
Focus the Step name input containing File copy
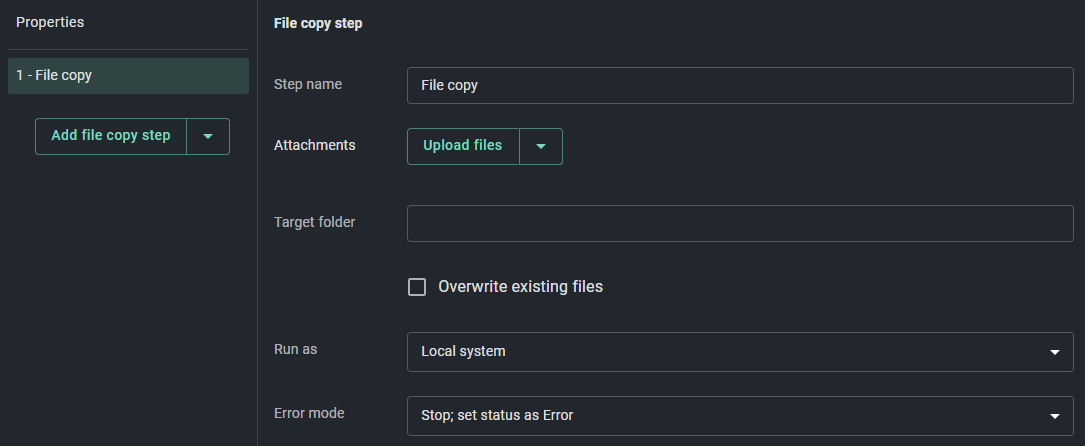coord(740,86)
